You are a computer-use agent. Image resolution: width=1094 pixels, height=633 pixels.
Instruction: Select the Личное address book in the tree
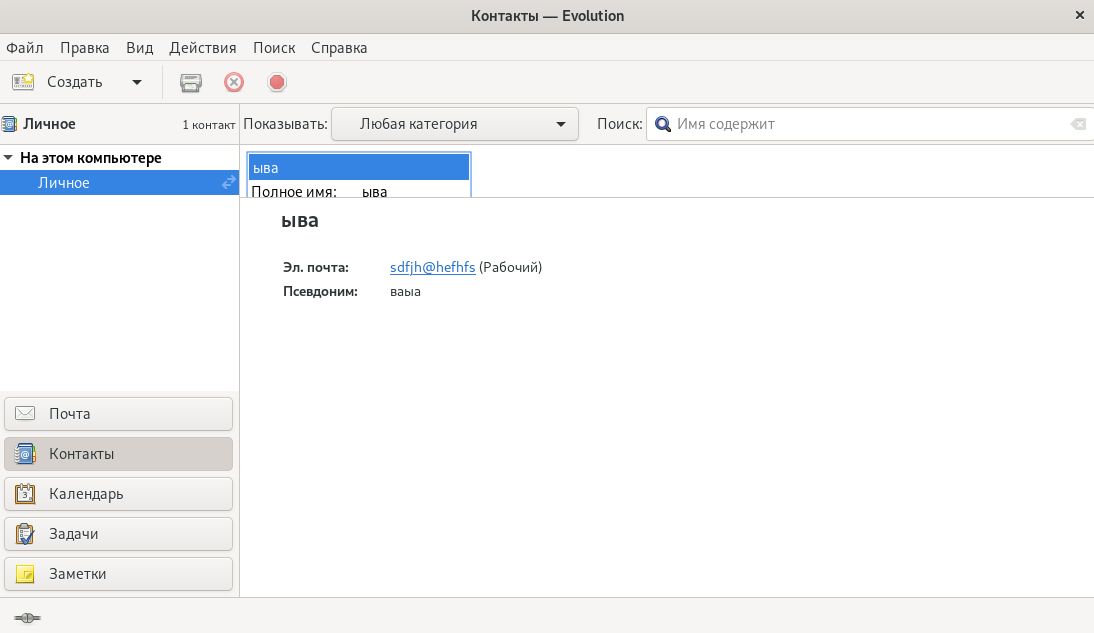point(119,183)
